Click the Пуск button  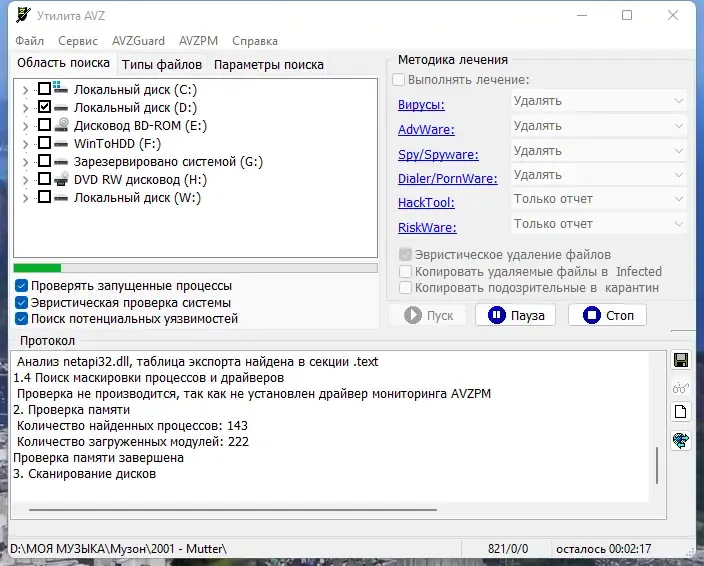428,315
